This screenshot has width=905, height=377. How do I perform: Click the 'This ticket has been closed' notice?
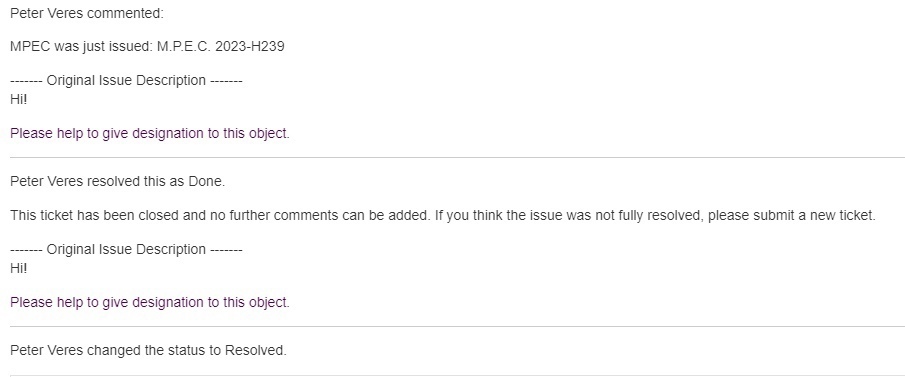[443, 215]
